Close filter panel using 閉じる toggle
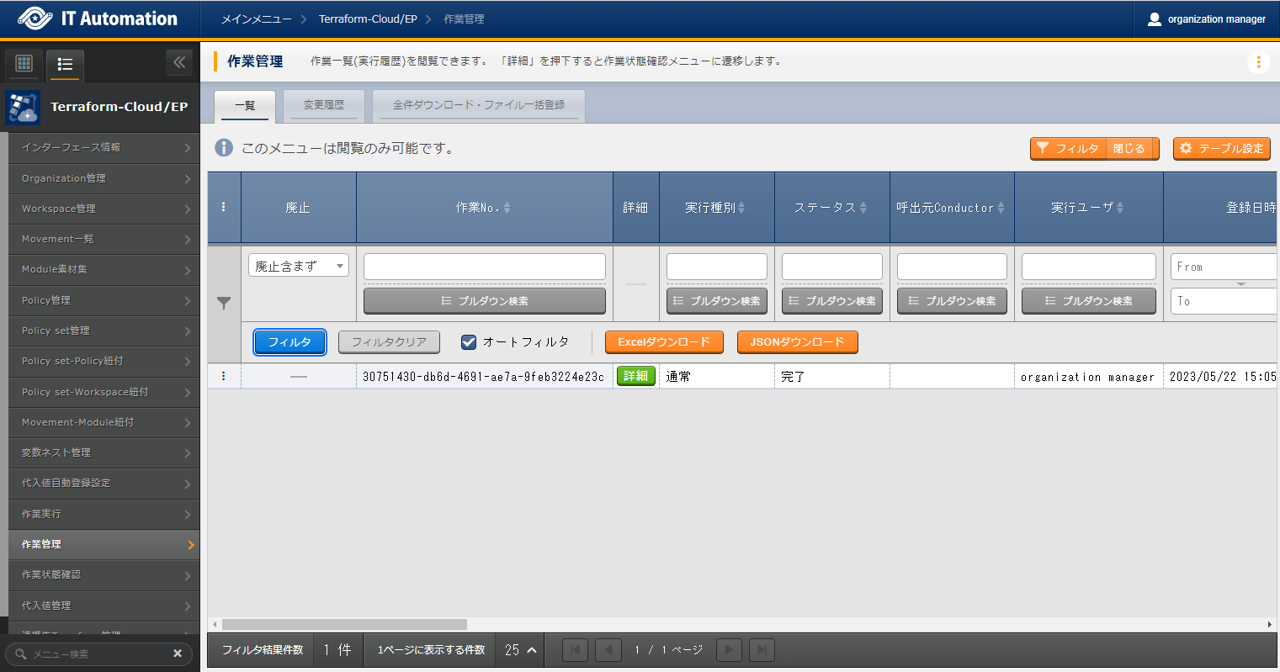The image size is (1280, 672). point(1132,149)
